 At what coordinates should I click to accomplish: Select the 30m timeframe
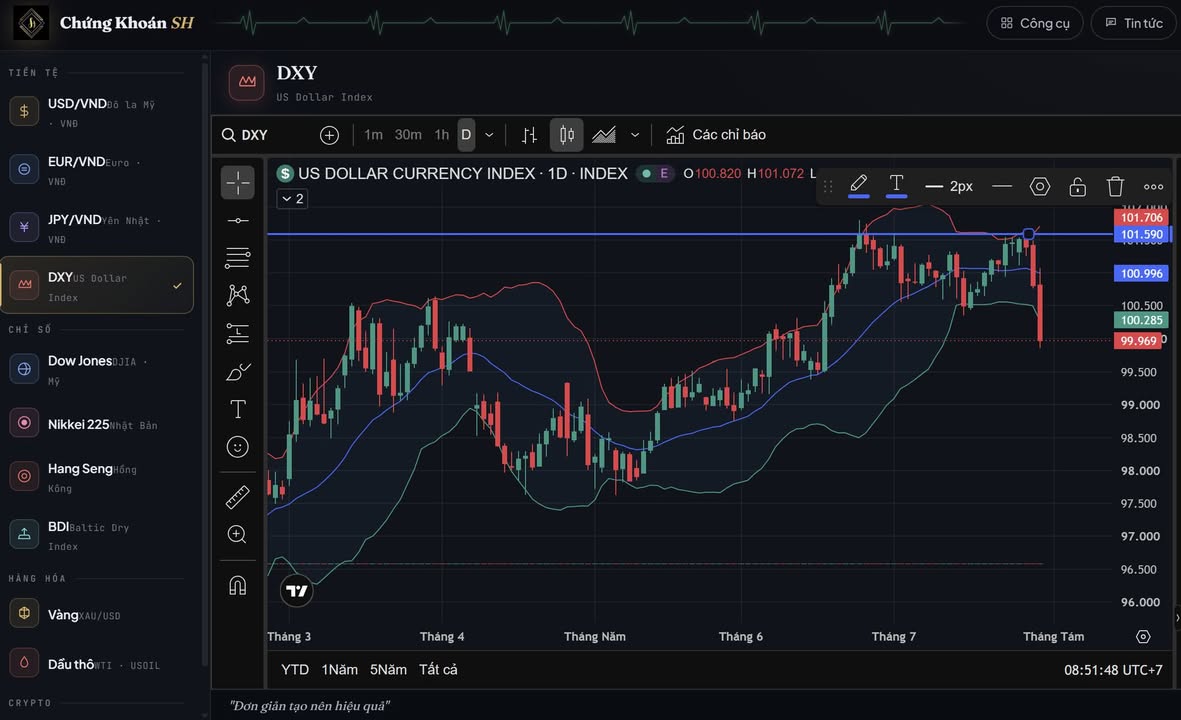[x=407, y=135]
